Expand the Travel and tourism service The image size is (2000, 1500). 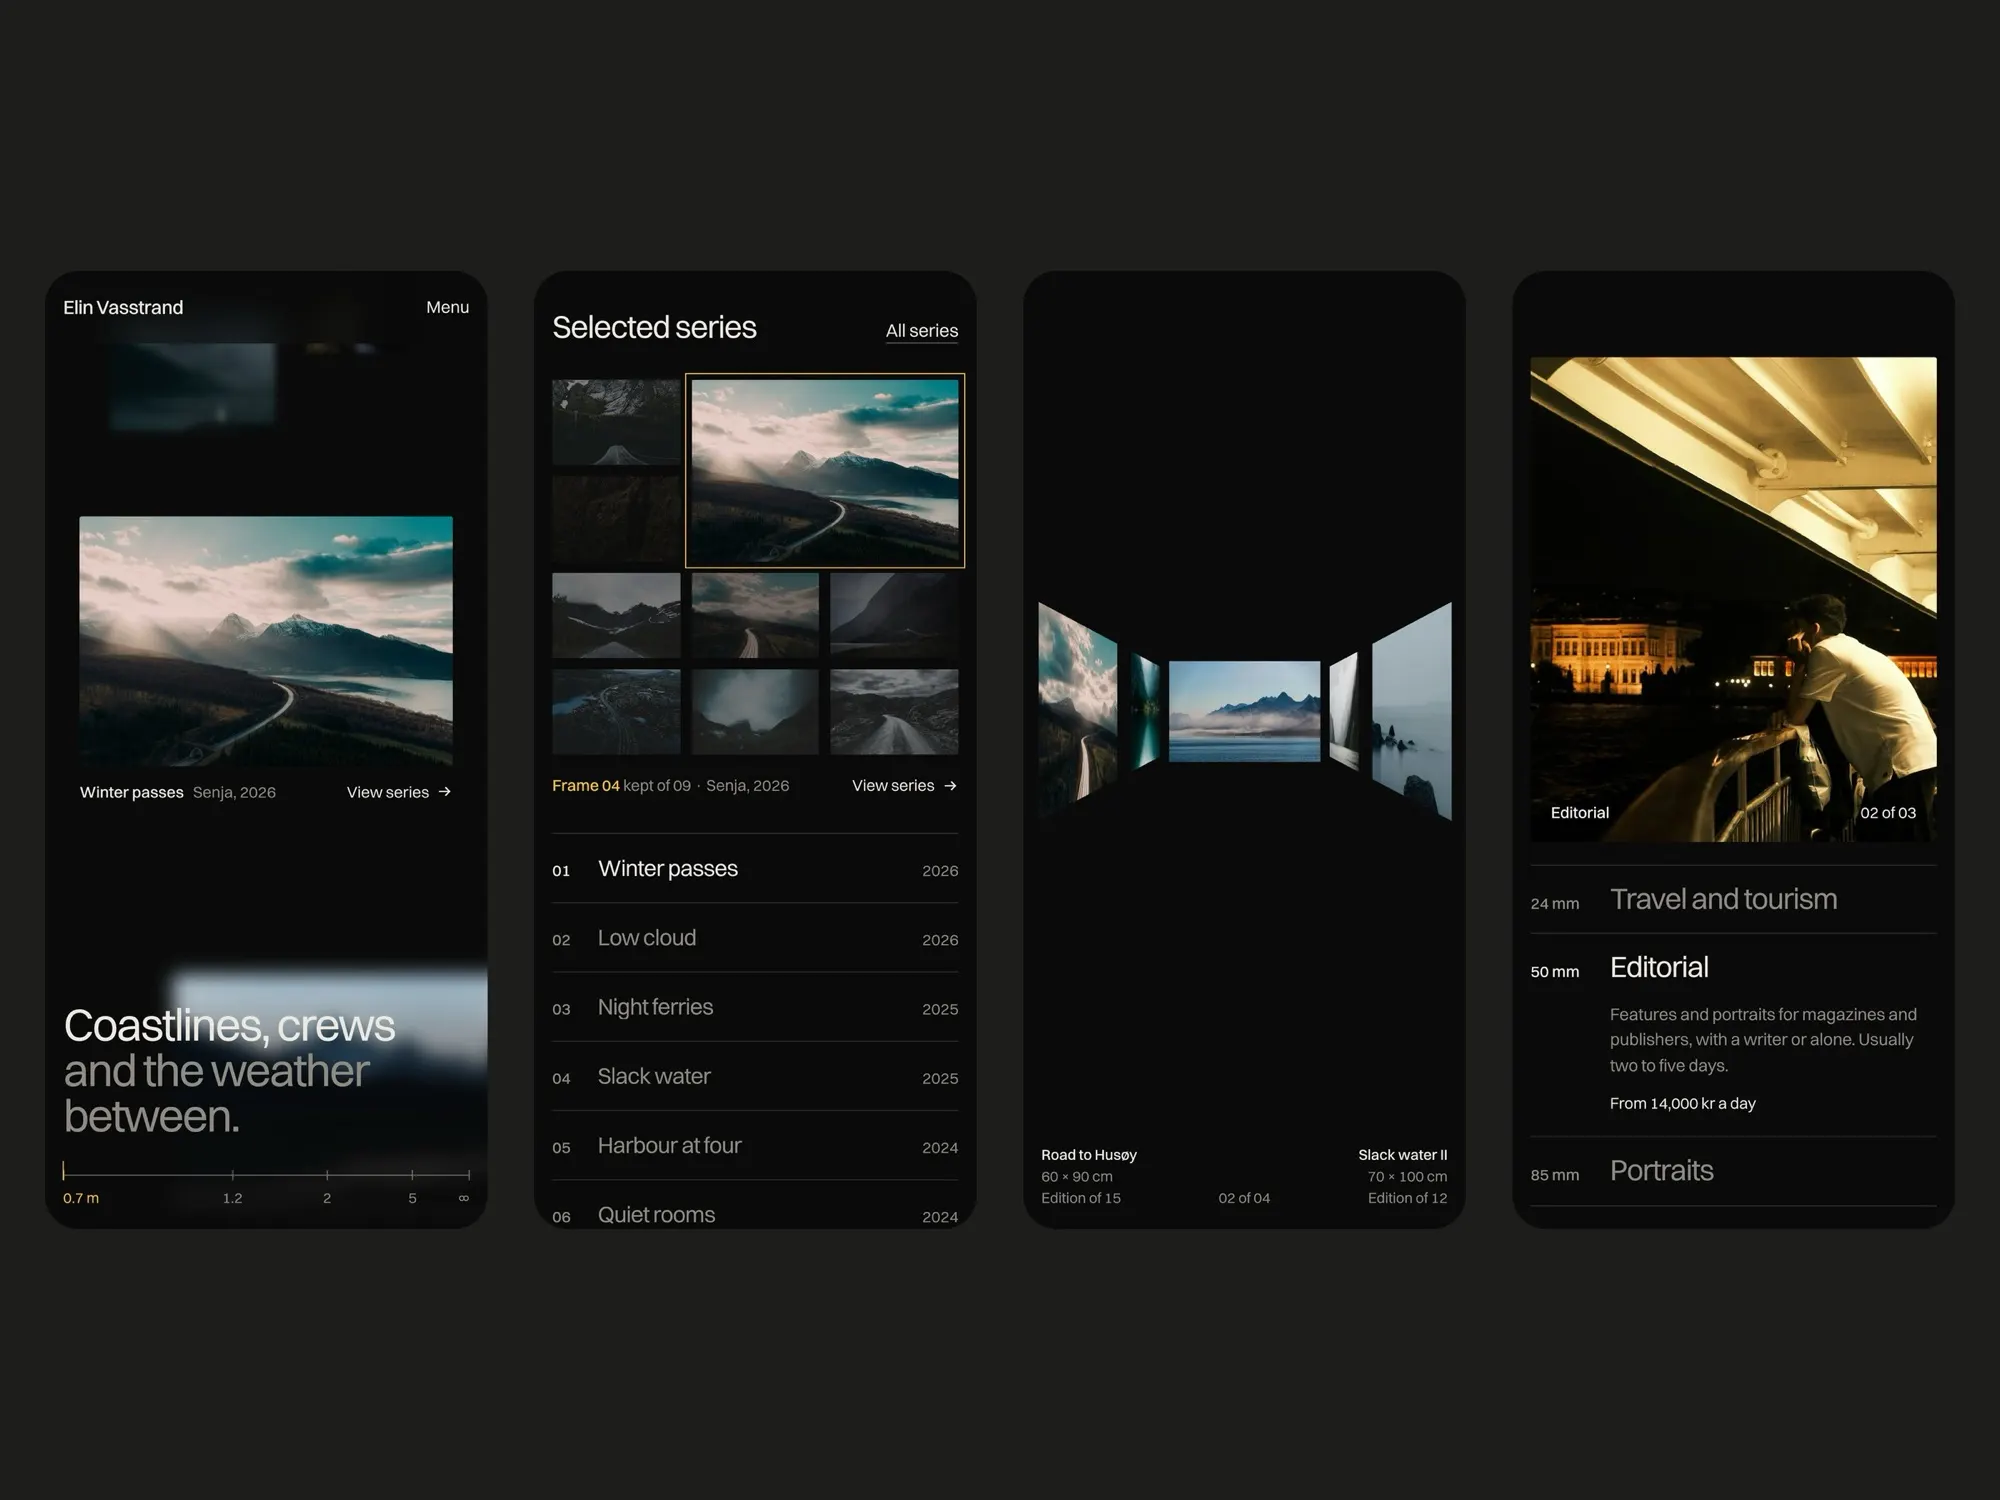[x=1733, y=899]
